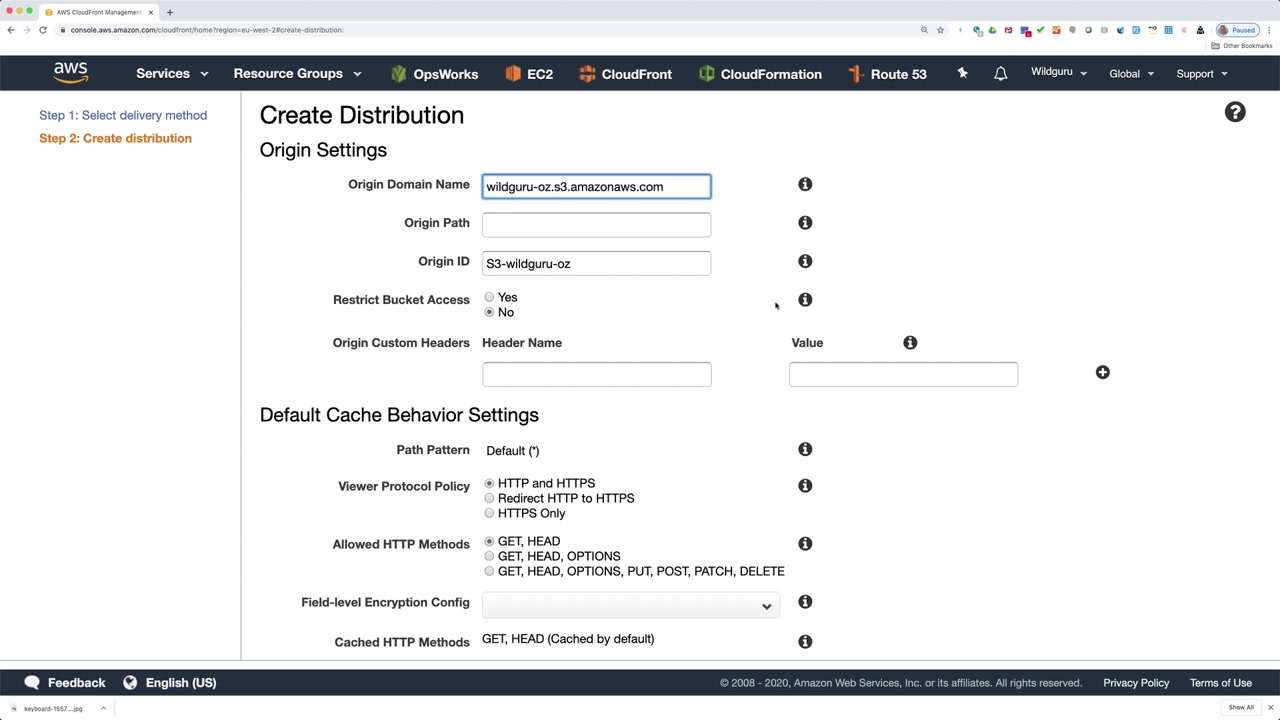Screen dimensions: 1280x720
Task: Click the pin shortcuts icon
Action: pos(962,73)
